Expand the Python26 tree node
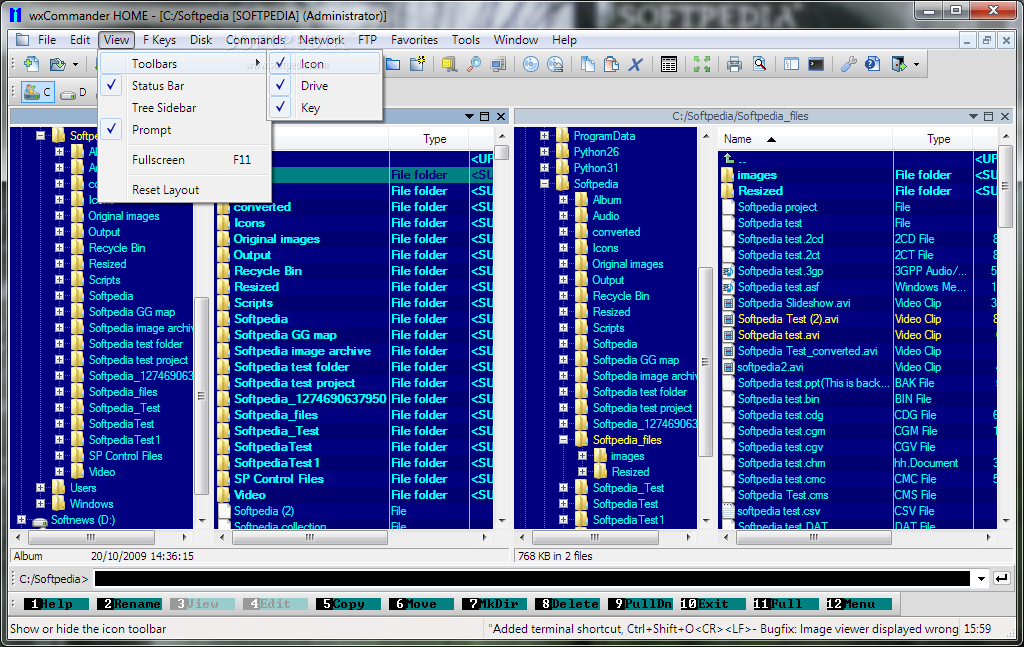This screenshot has width=1024, height=647. [544, 152]
